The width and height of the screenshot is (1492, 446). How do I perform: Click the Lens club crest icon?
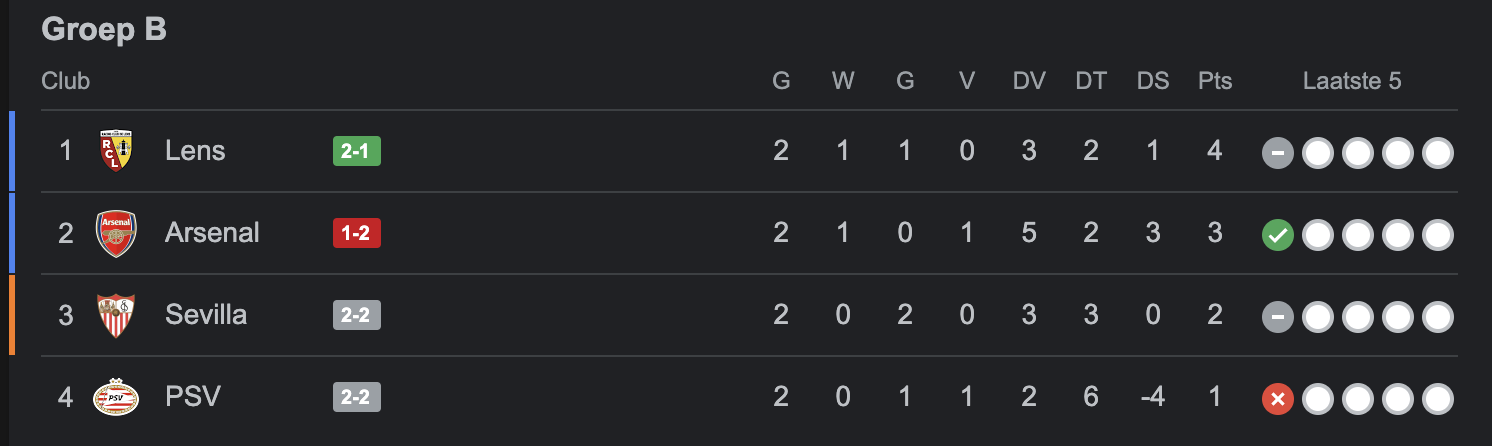click(115, 151)
